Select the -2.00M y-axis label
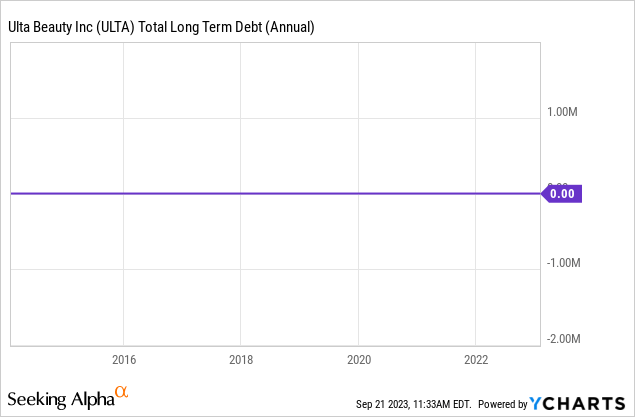The height and width of the screenshot is (417, 635). tap(563, 339)
